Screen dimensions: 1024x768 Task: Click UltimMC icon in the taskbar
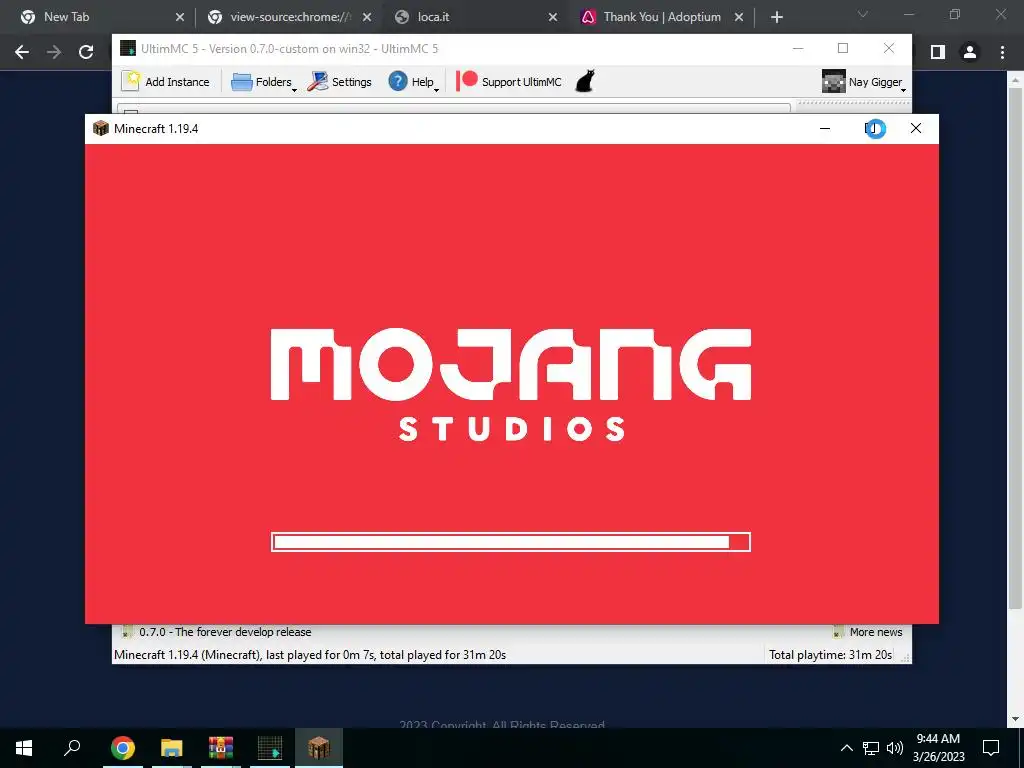pyautogui.click(x=270, y=748)
